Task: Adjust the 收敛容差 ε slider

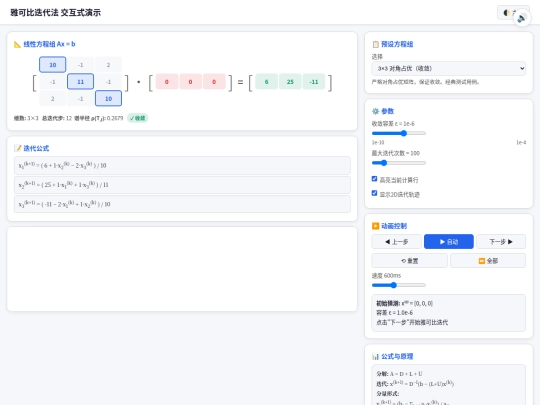Action: [x=399, y=133]
